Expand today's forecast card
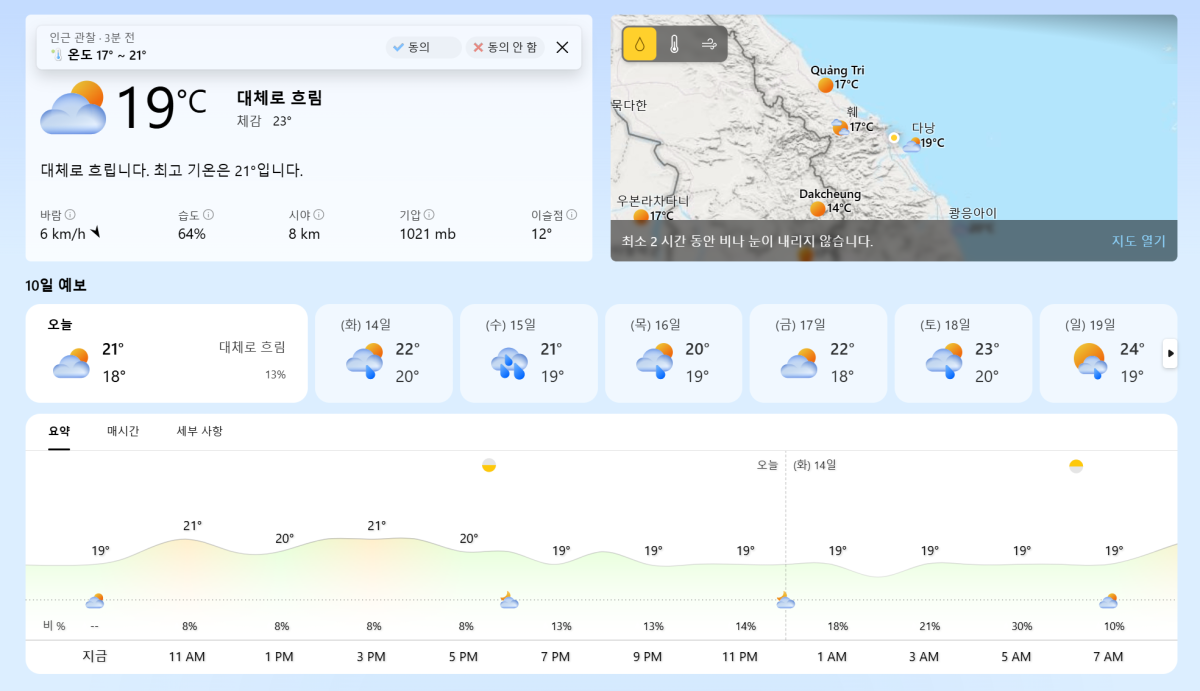 166,353
